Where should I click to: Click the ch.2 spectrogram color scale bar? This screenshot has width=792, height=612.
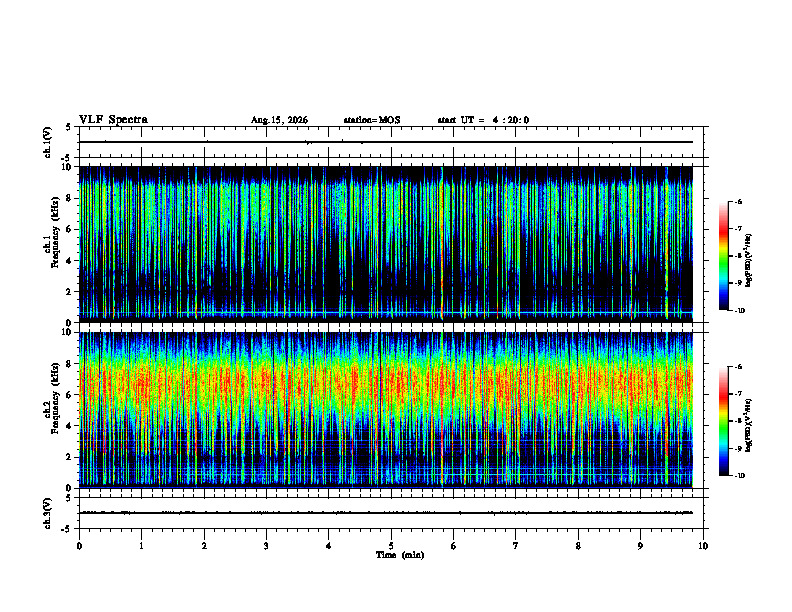[724, 421]
